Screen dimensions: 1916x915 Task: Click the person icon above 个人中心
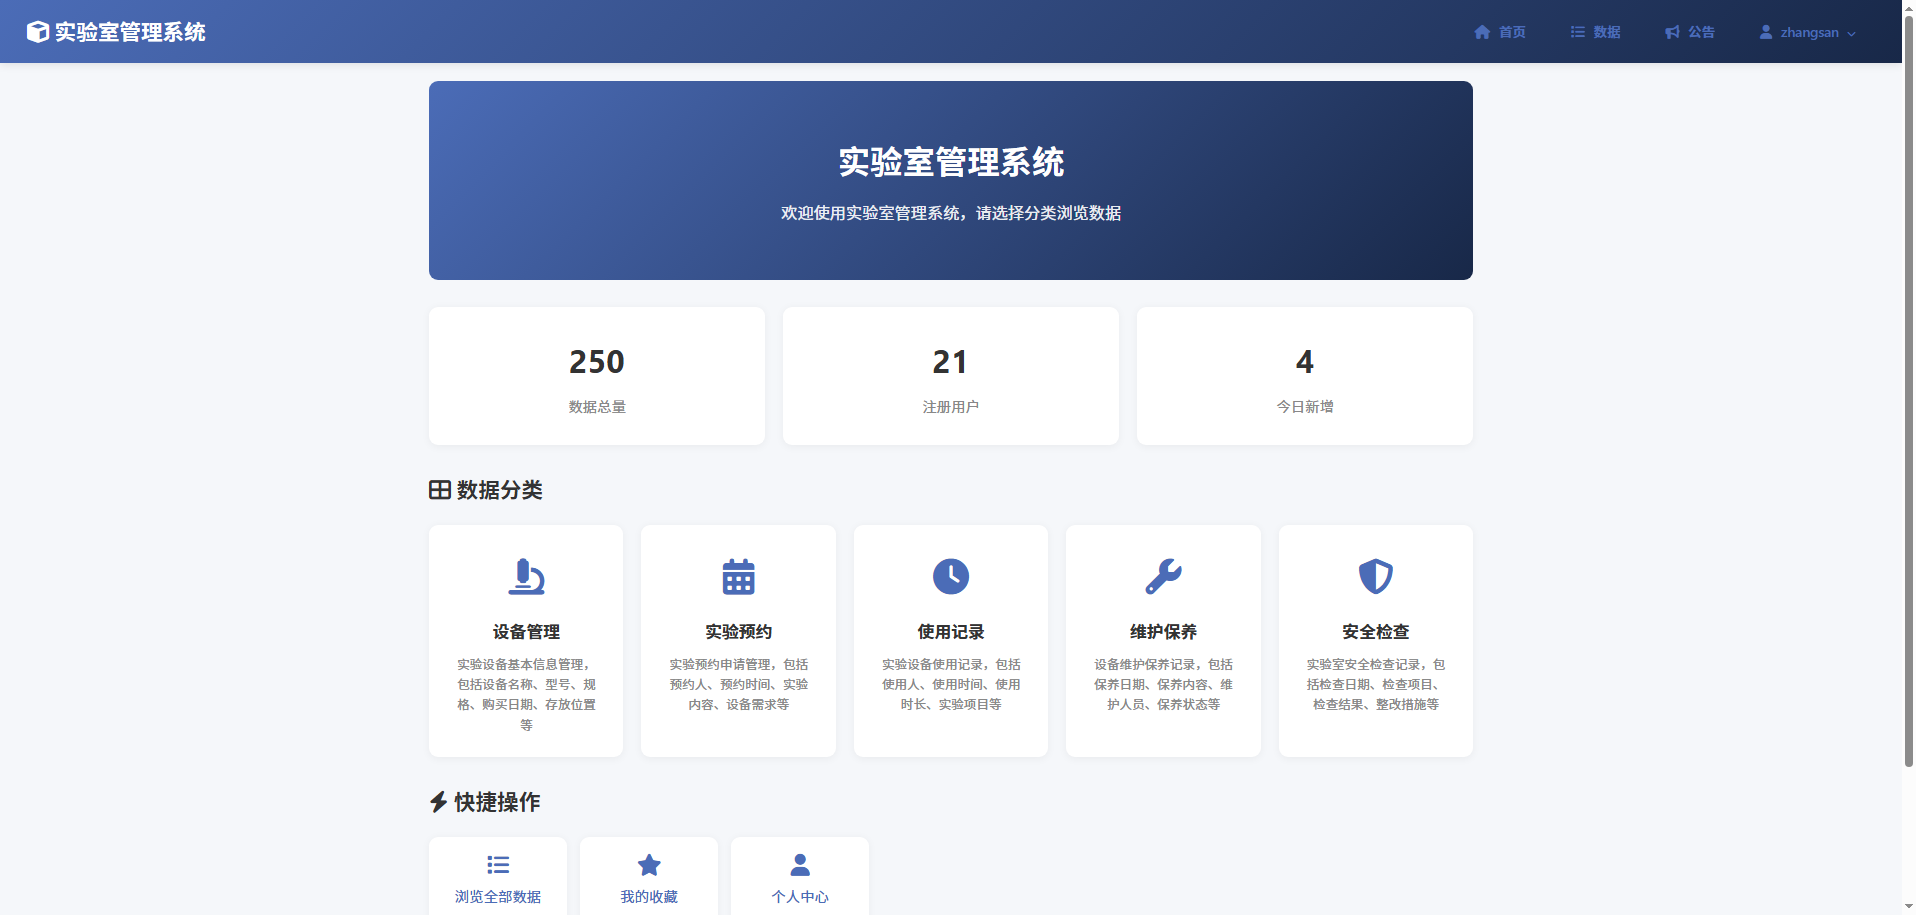coord(800,865)
